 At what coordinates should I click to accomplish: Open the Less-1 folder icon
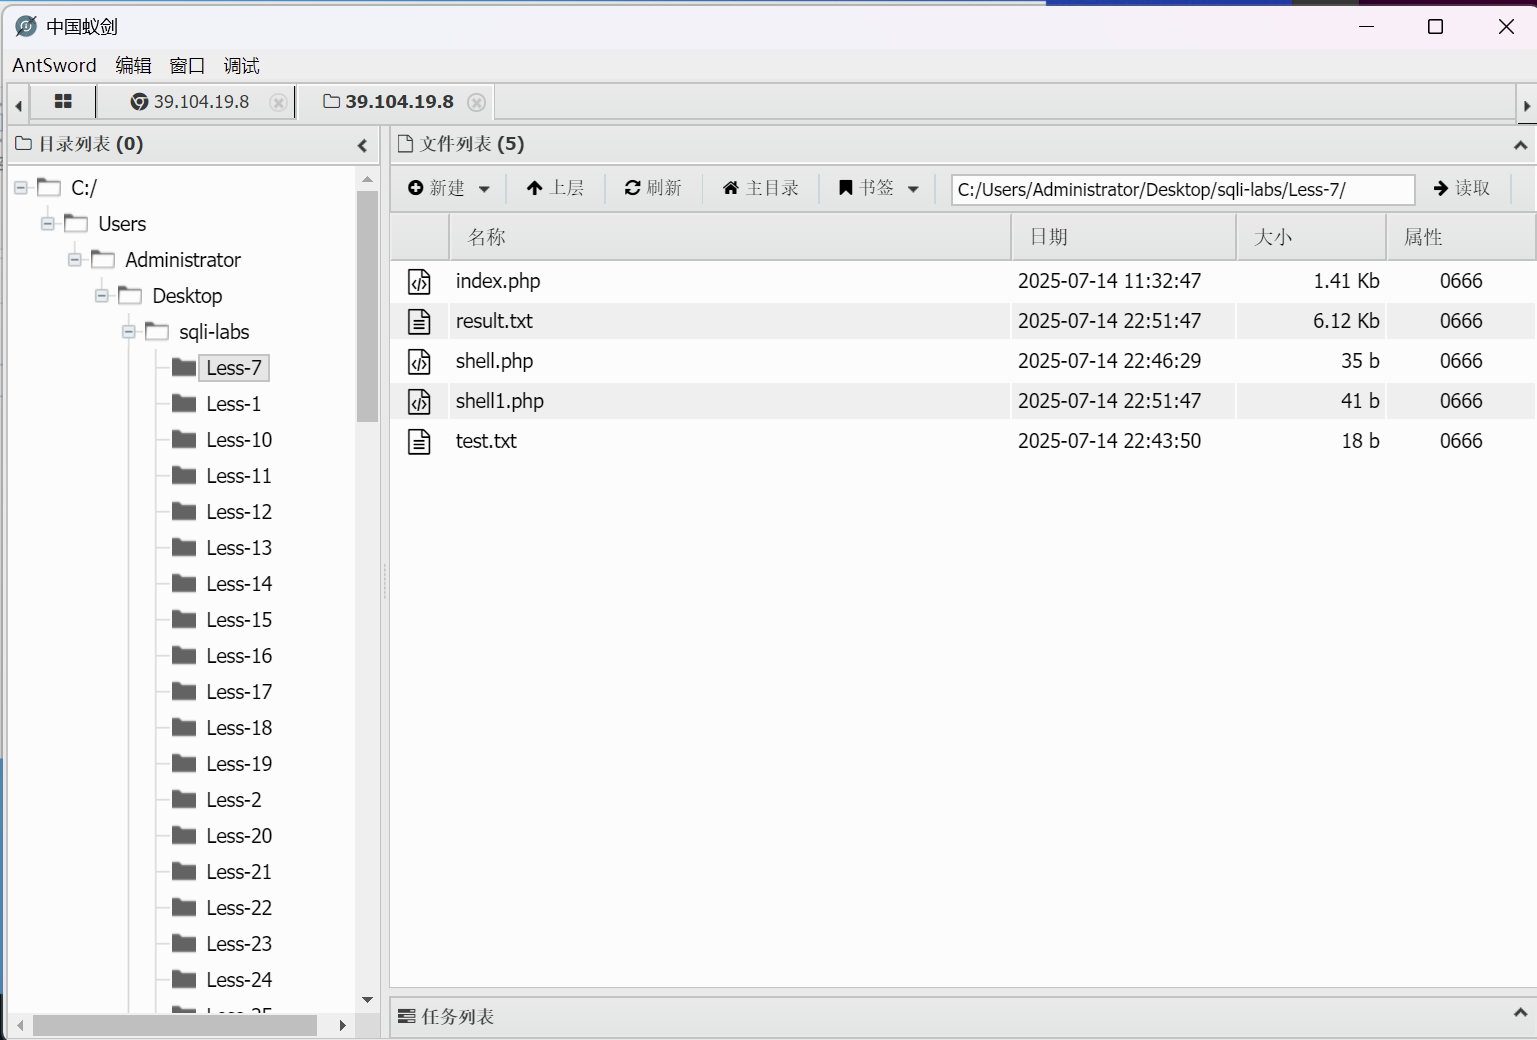click(184, 403)
